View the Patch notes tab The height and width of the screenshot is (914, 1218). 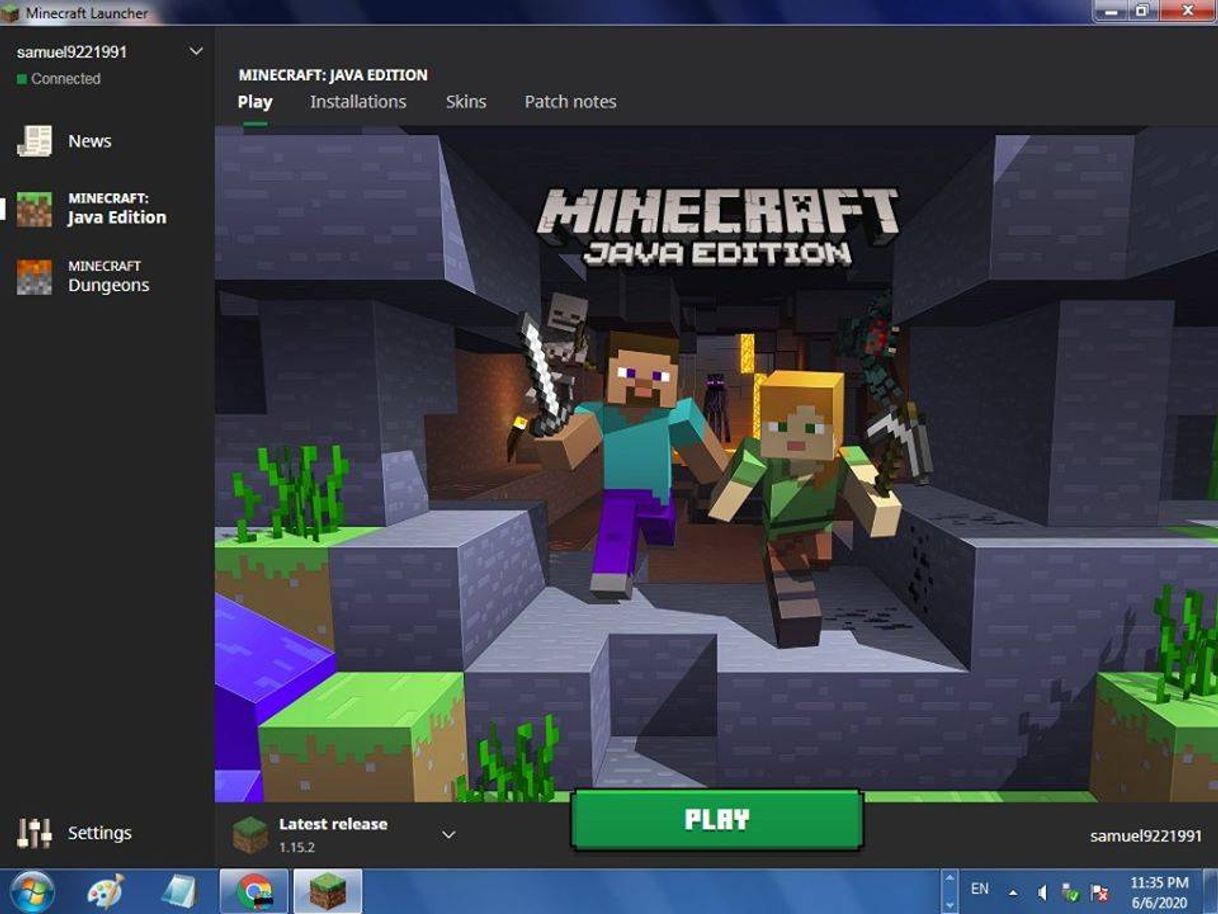coord(570,102)
